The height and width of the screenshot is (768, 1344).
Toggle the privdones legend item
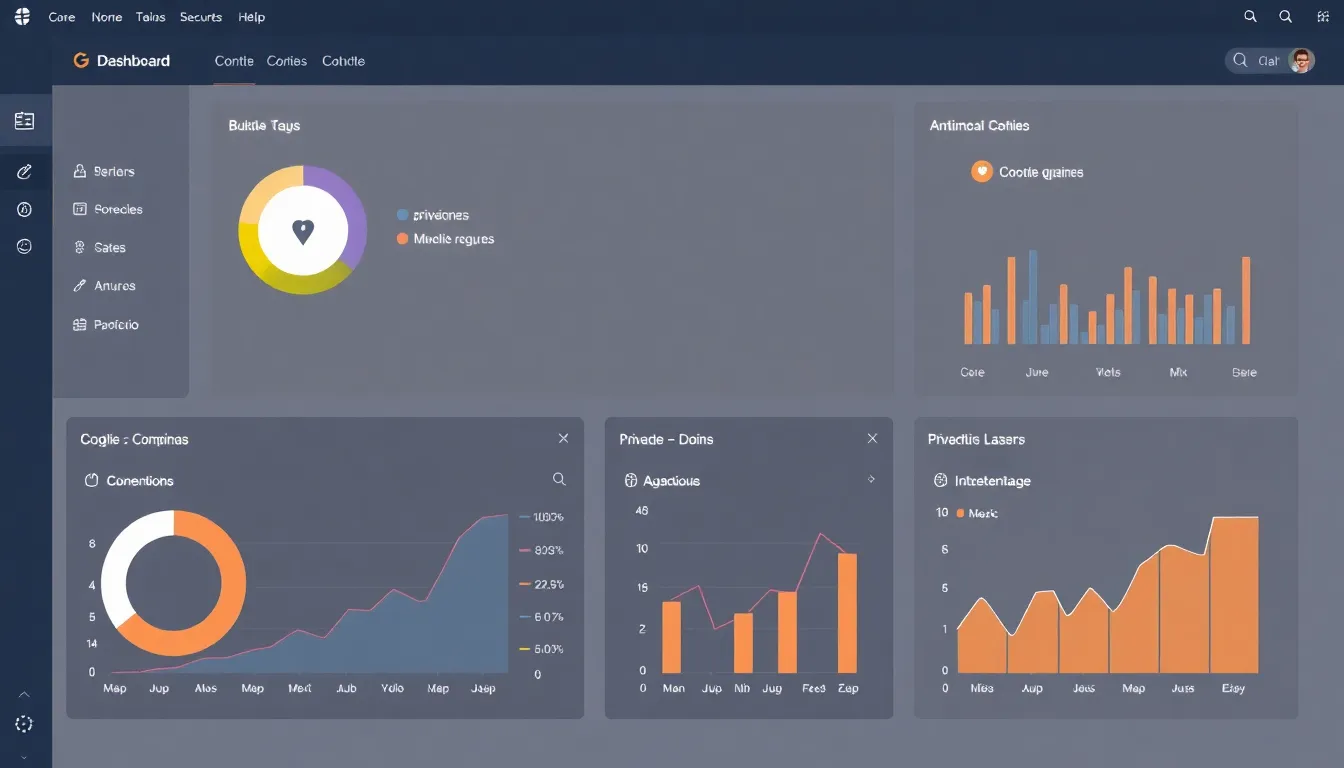pos(403,215)
